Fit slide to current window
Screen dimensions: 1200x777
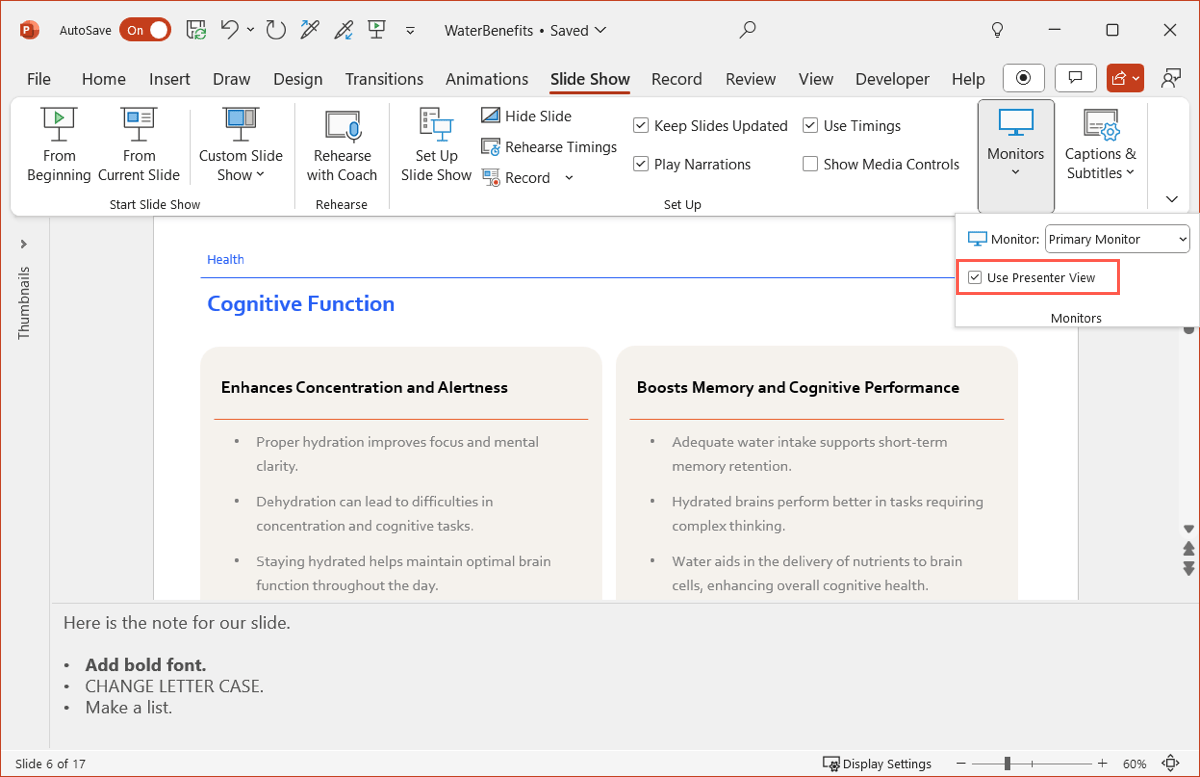click(1171, 764)
